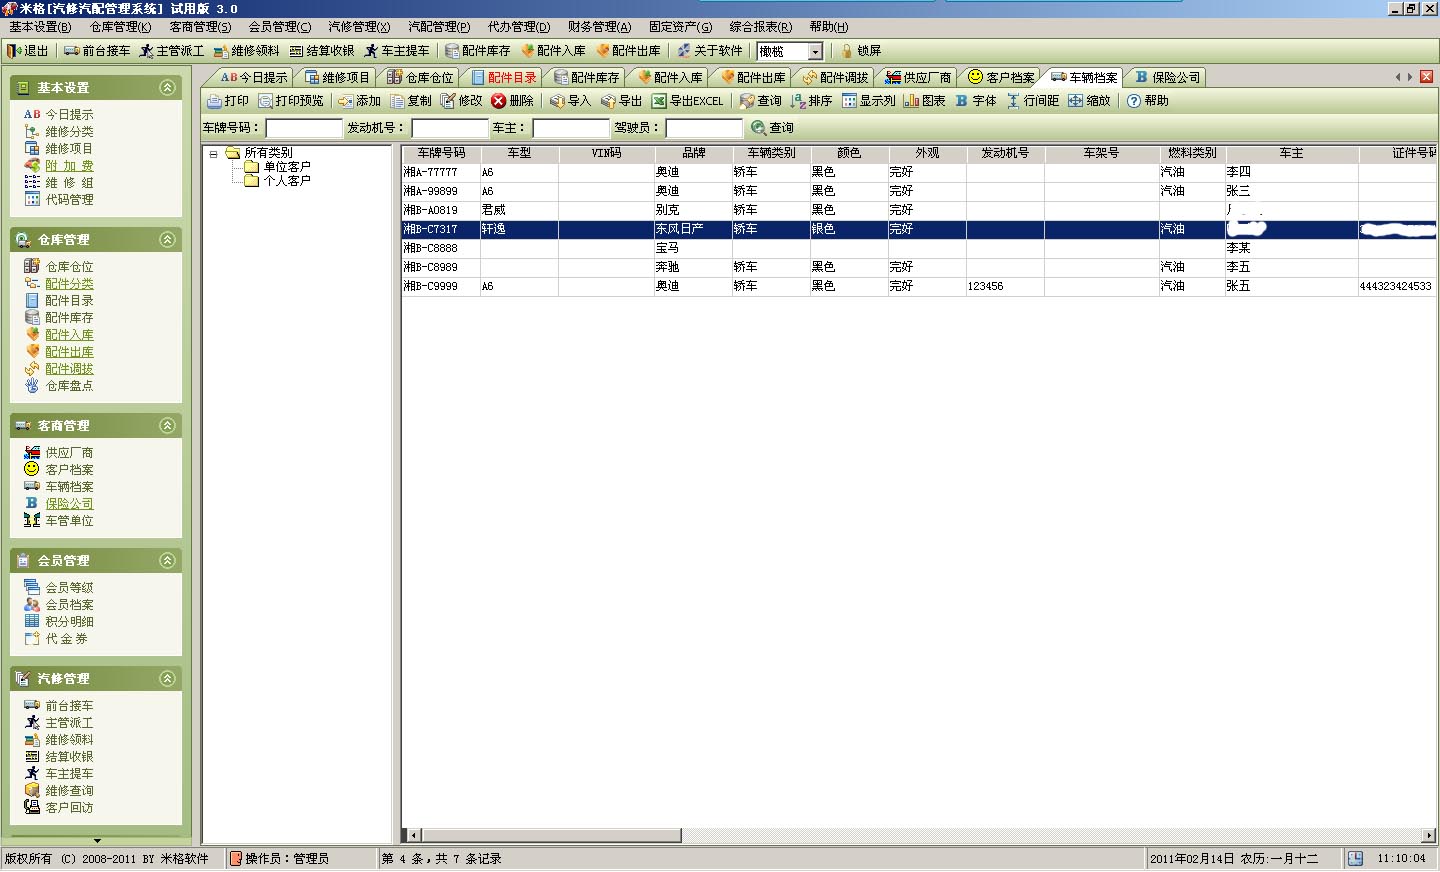Click the 锁屏 lock screen icon

click(861, 51)
